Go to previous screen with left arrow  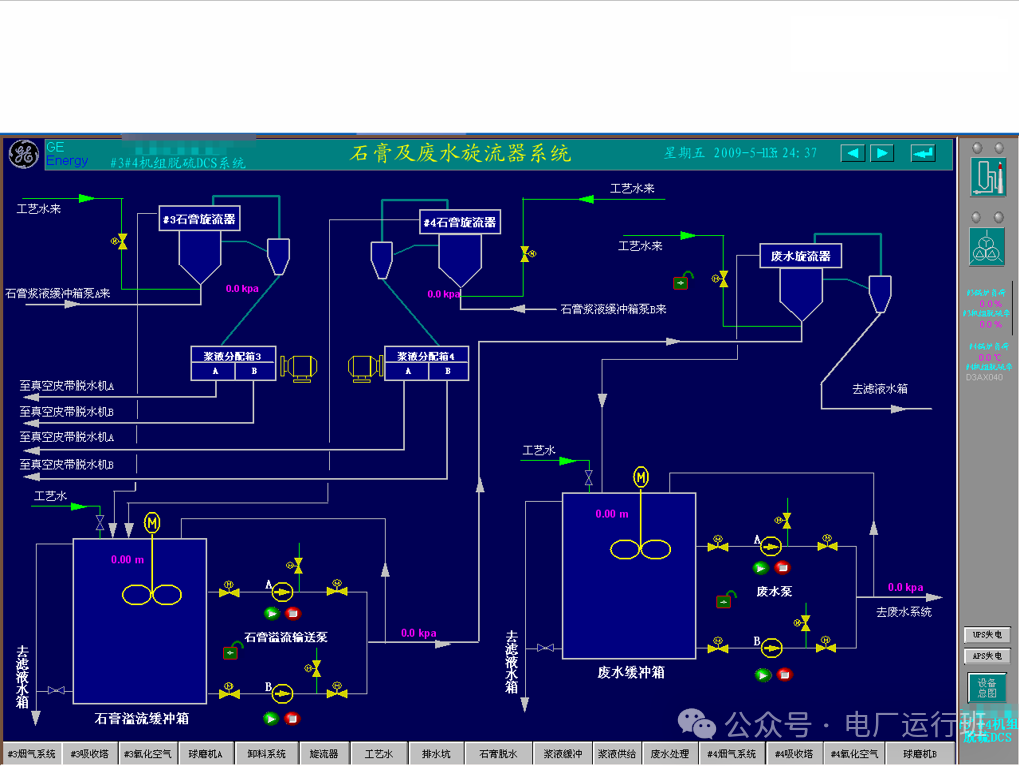click(x=853, y=153)
